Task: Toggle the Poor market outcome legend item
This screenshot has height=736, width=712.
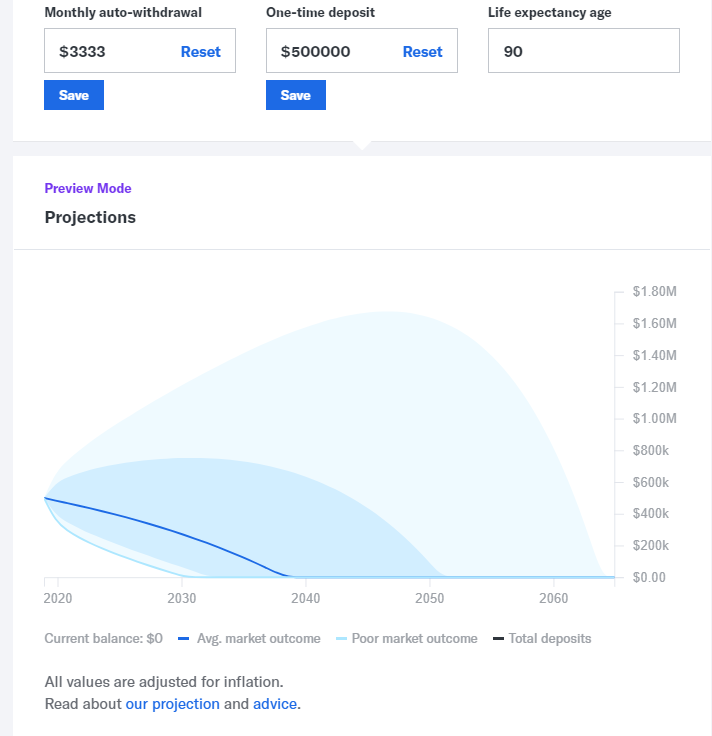Action: pyautogui.click(x=413, y=638)
